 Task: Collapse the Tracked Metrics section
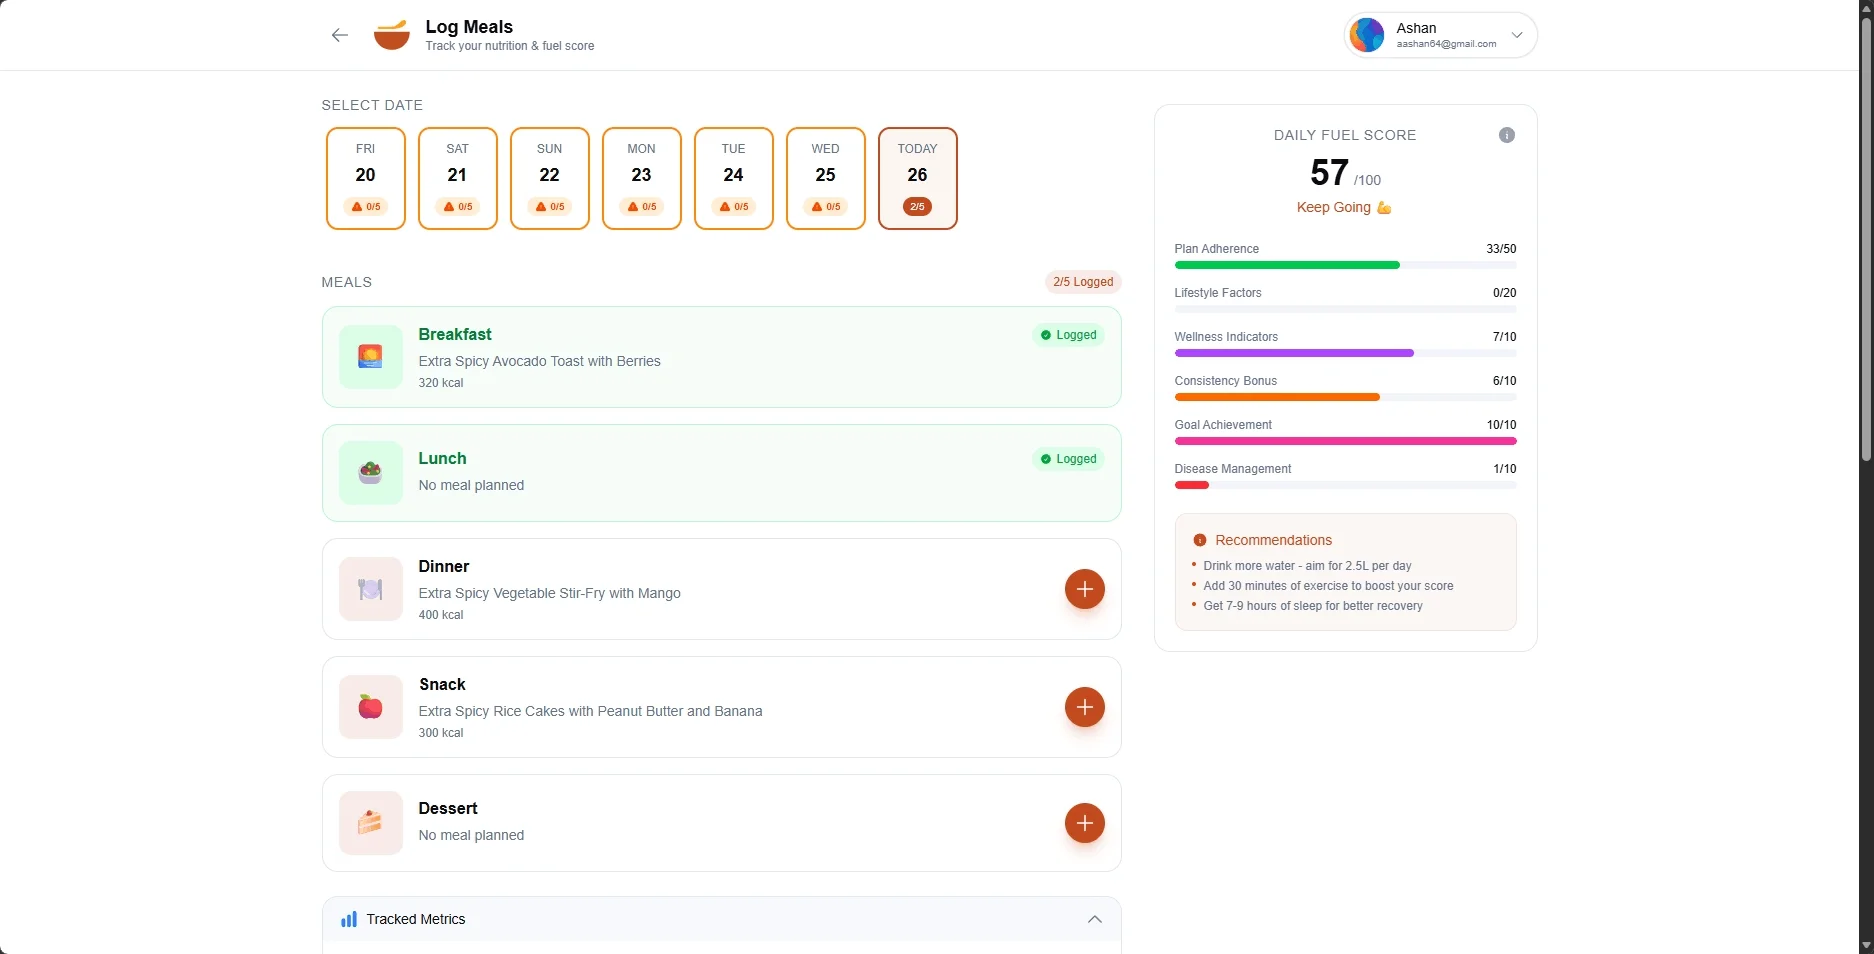[1094, 919]
